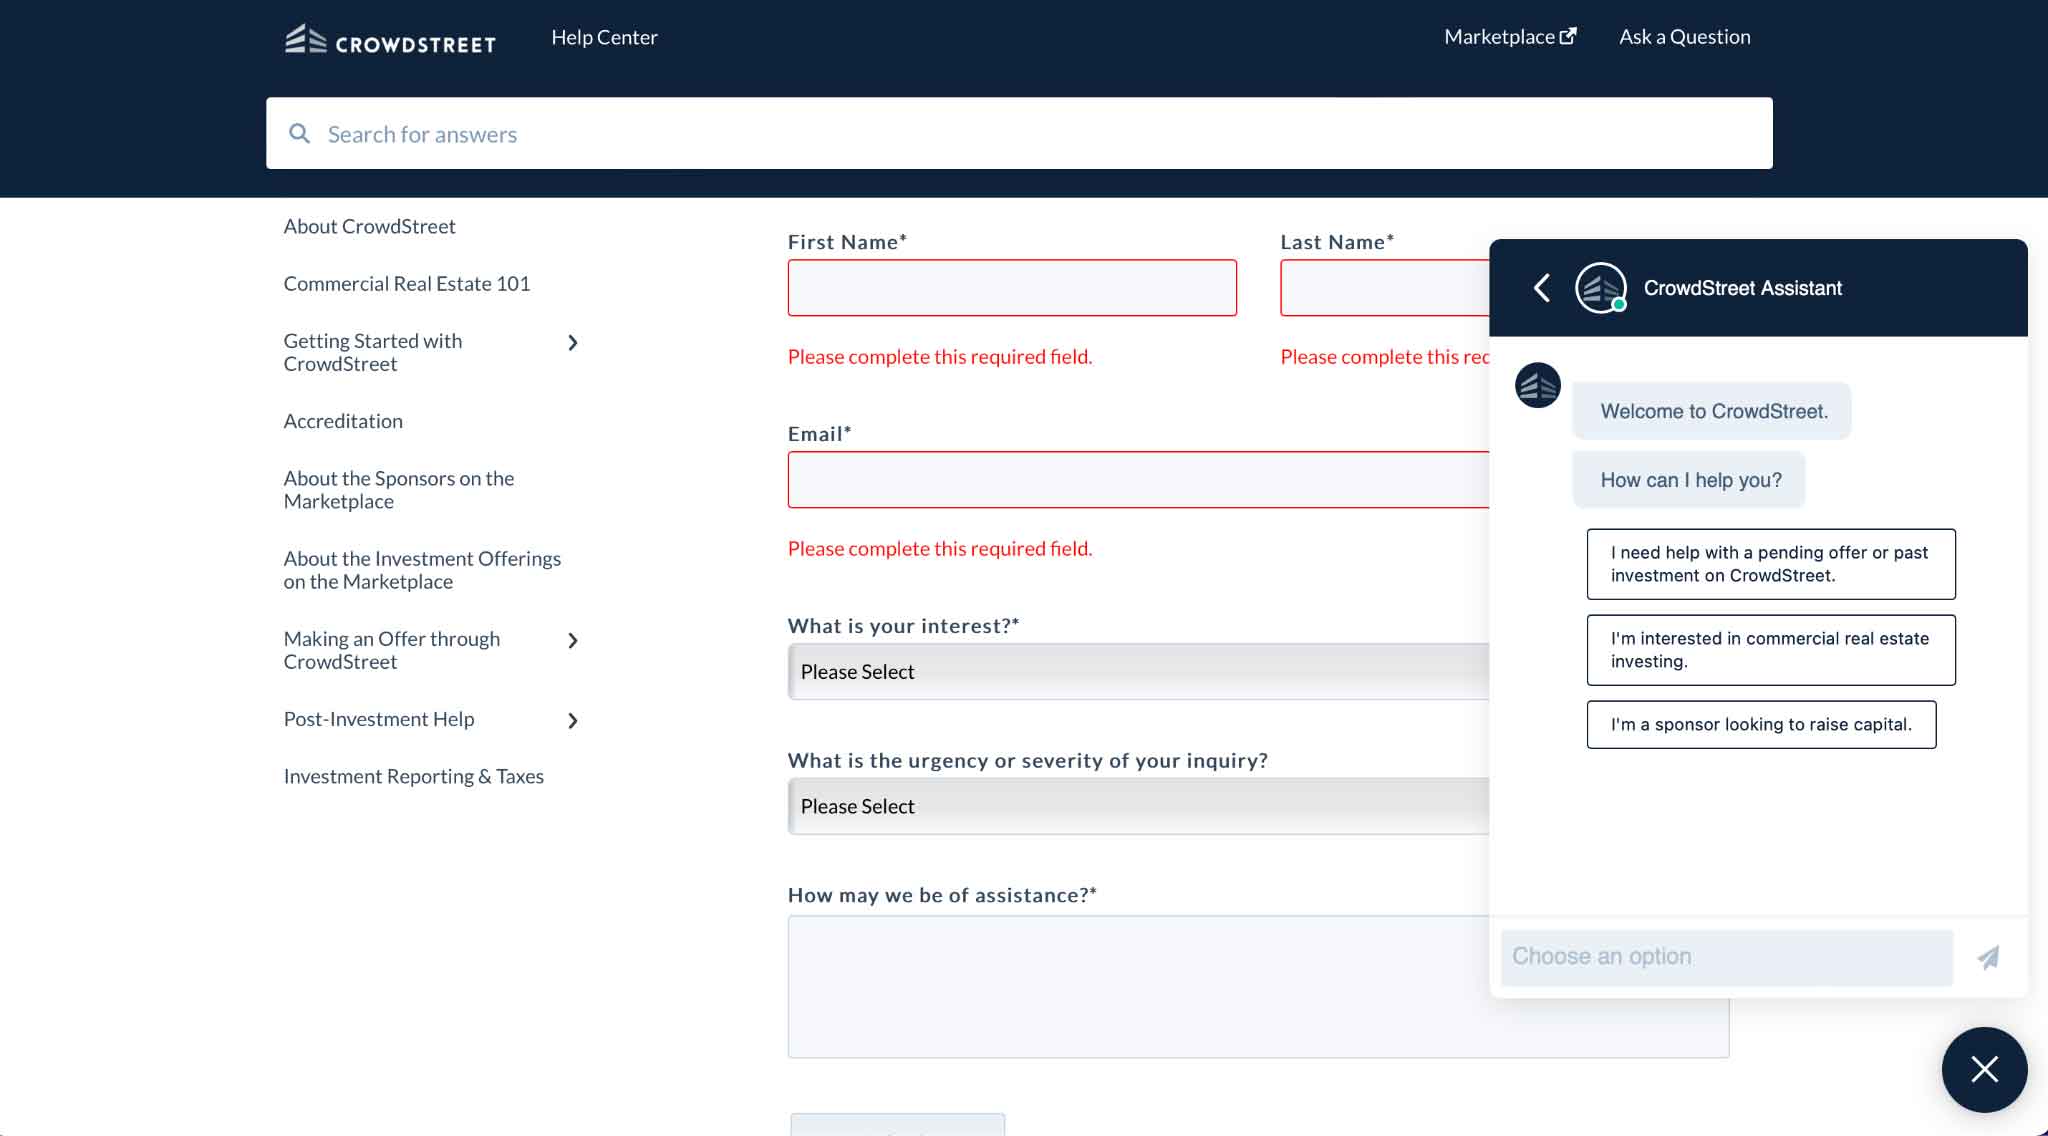Click the external link icon next to Marketplace
The width and height of the screenshot is (2048, 1136).
tap(1568, 36)
